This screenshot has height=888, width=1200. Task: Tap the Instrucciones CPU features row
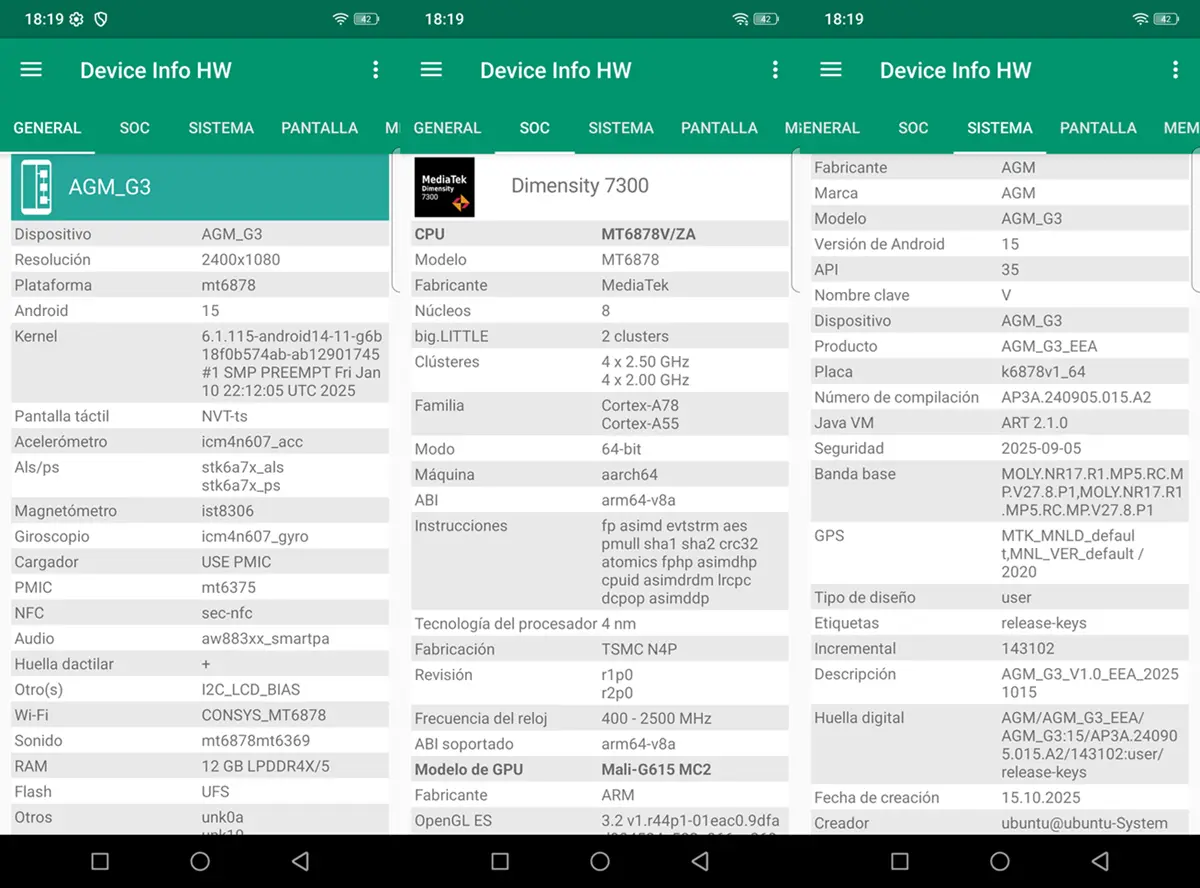pos(600,562)
